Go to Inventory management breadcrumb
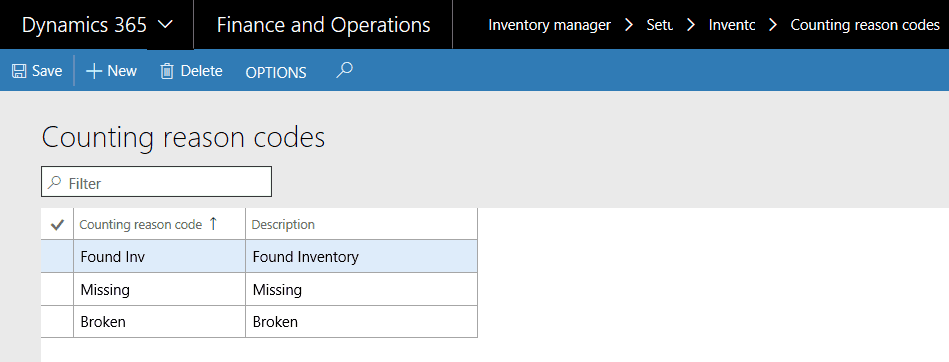The width and height of the screenshot is (949, 362). (550, 25)
